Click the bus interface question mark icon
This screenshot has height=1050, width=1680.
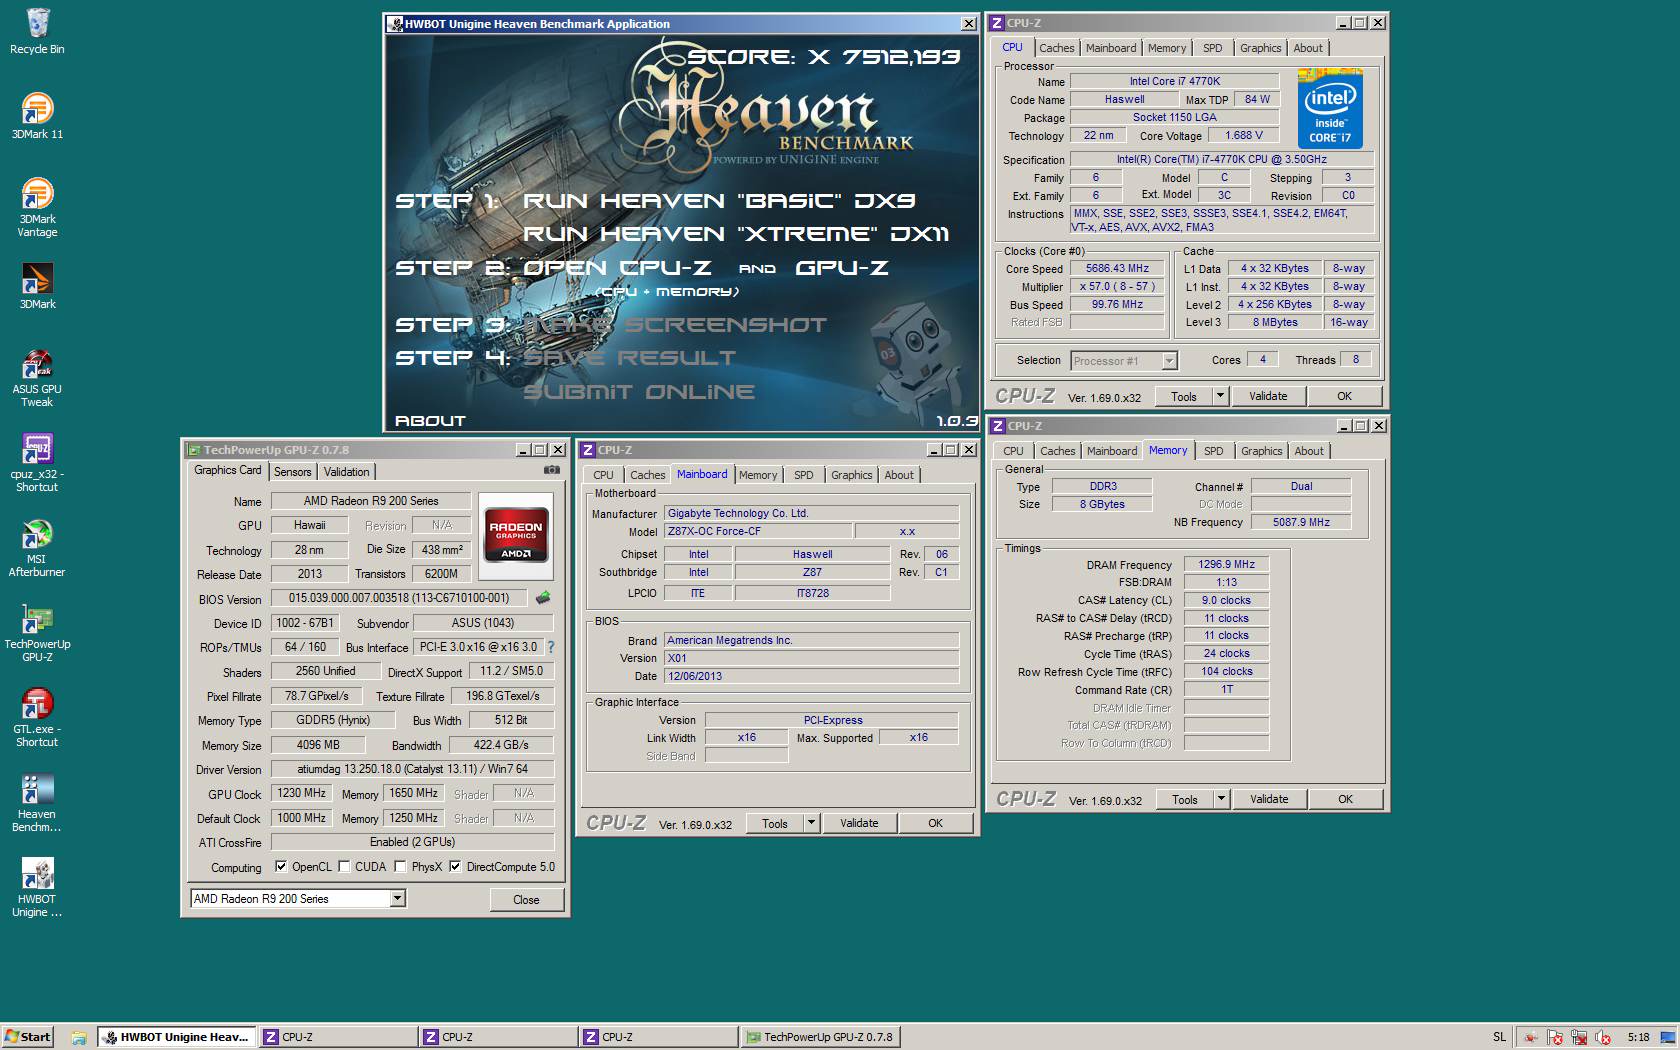click(550, 647)
